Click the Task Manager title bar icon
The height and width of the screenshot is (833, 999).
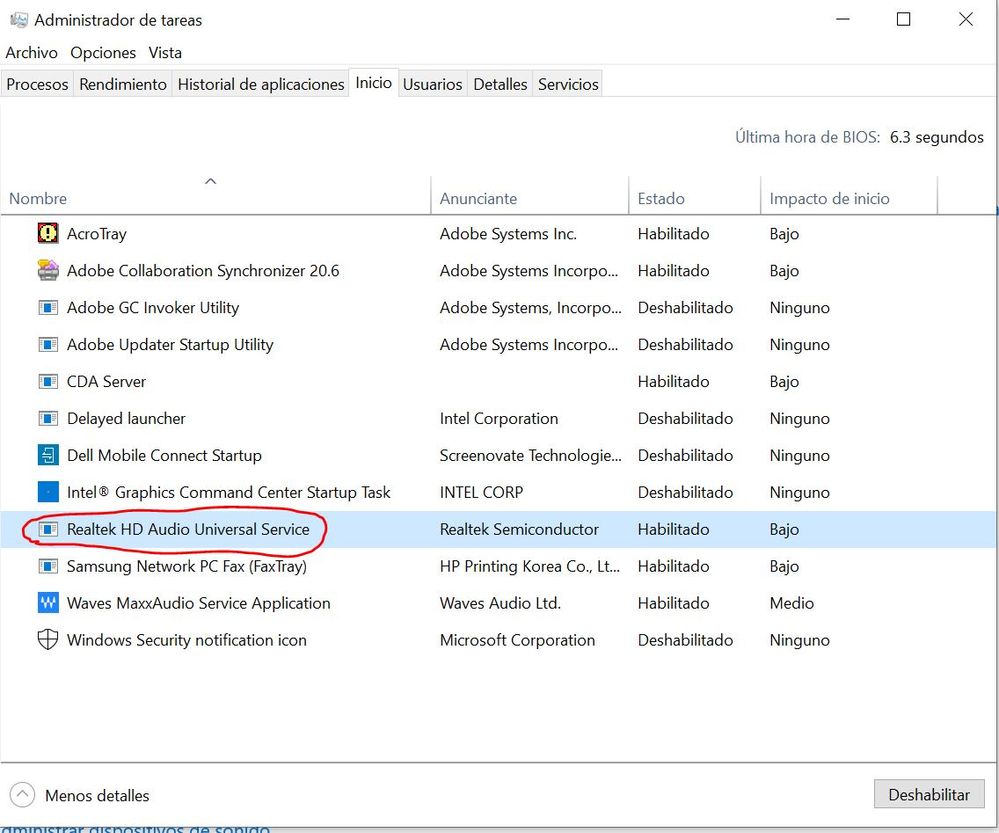[19, 20]
